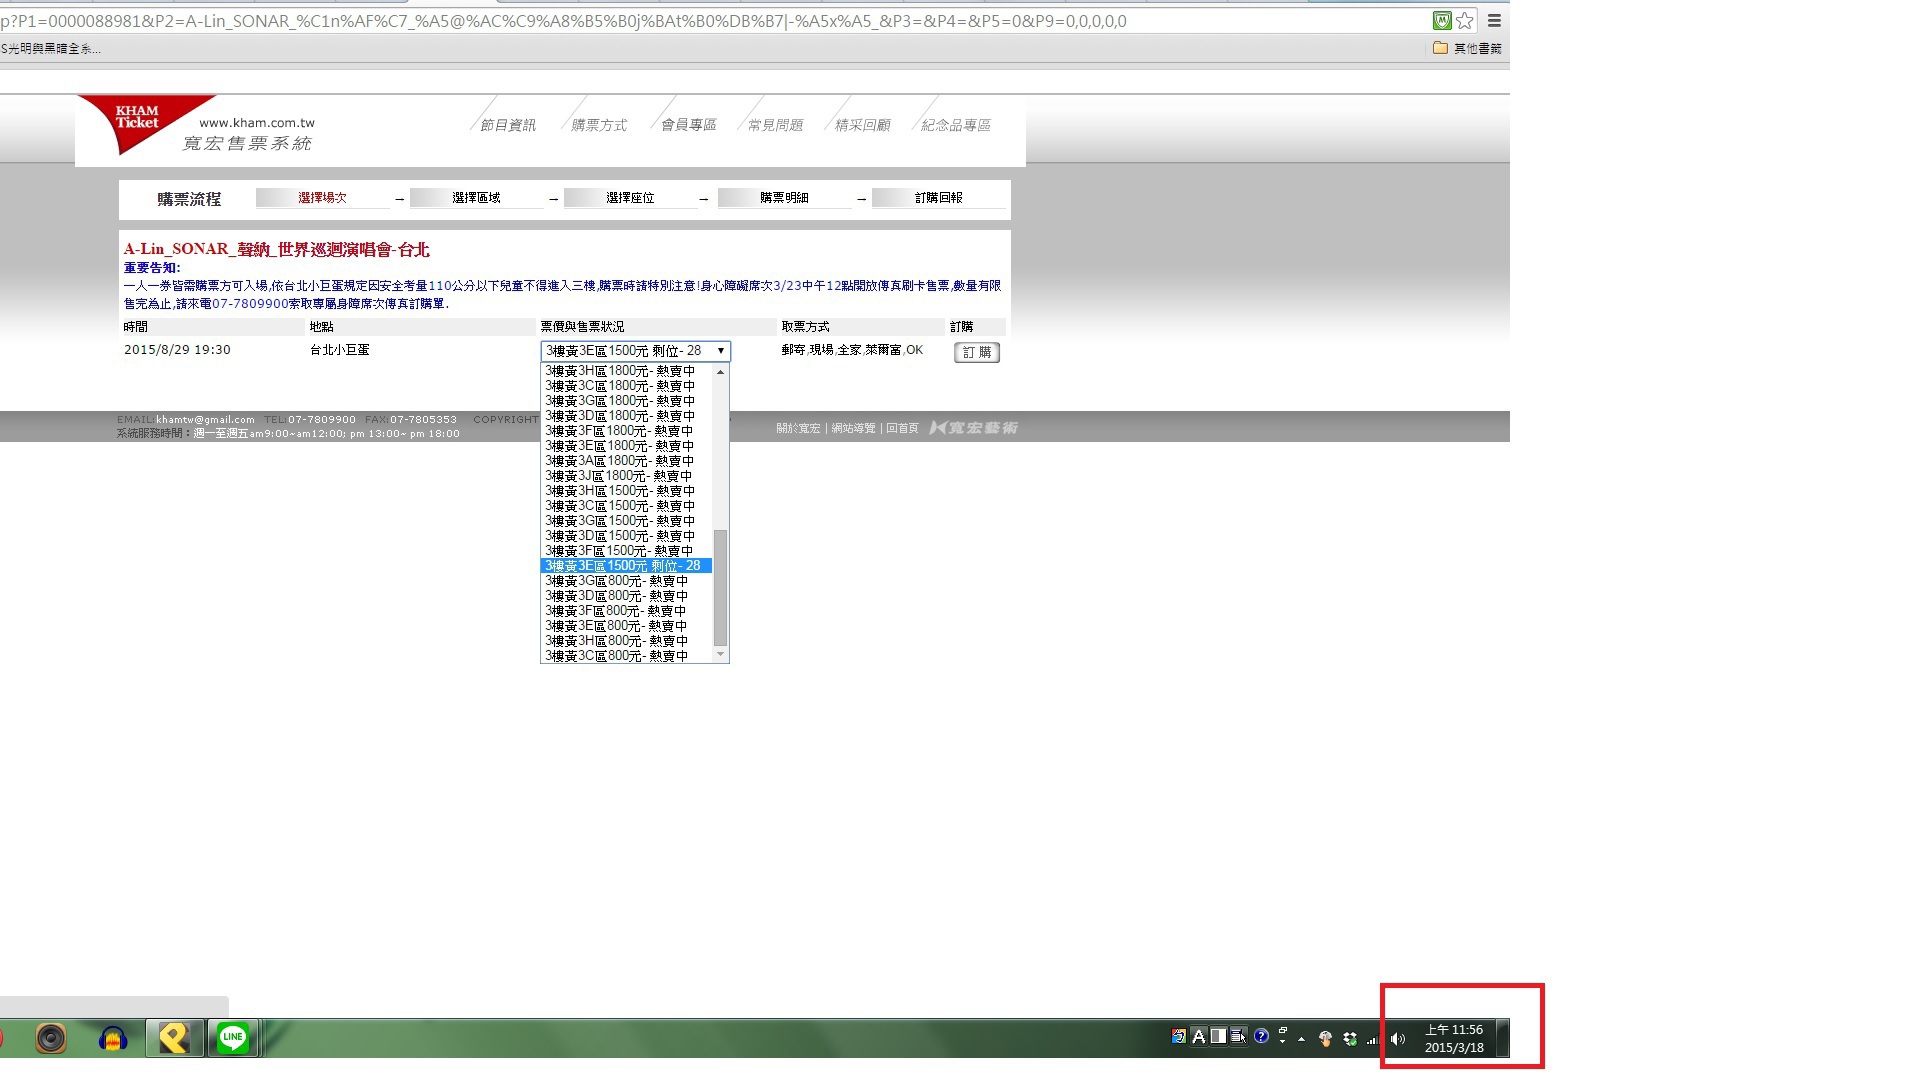Click the network signal tray icon

[x=1373, y=1039]
